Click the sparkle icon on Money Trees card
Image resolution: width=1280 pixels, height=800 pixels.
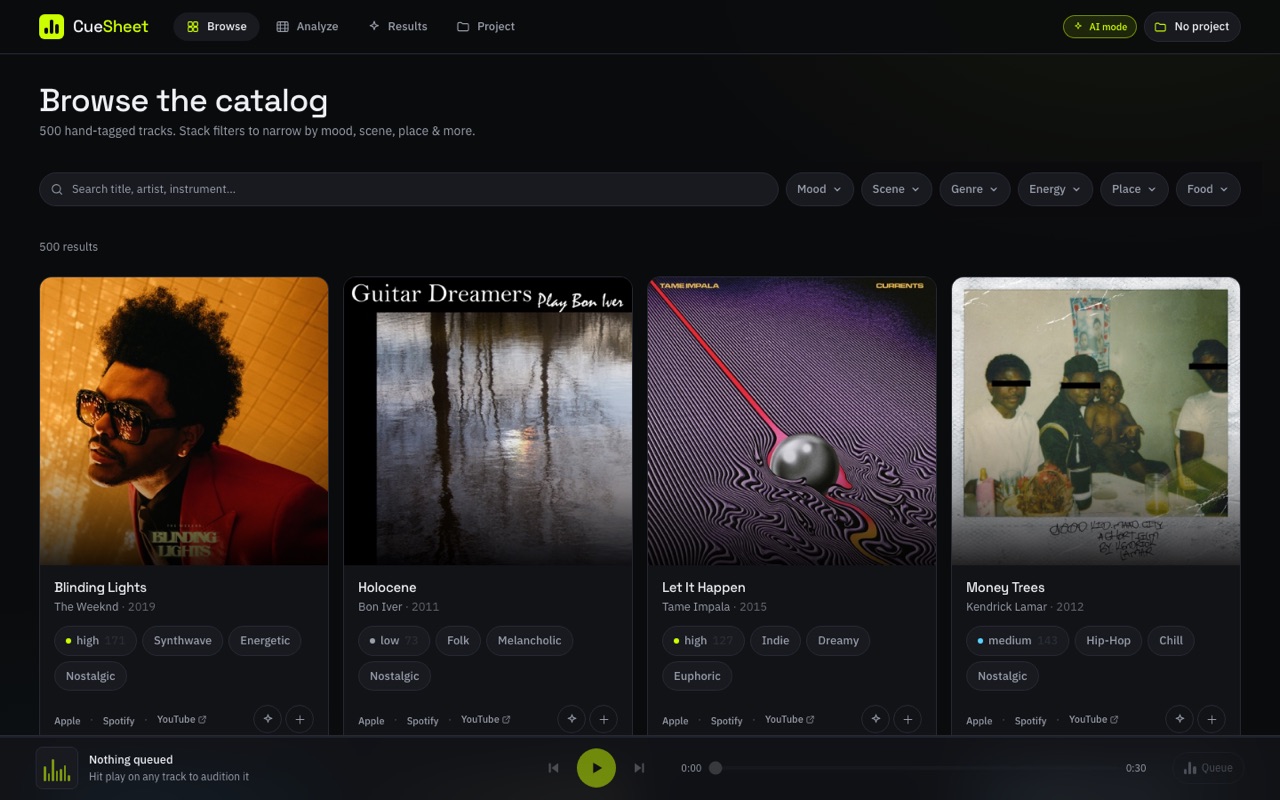click(x=1179, y=719)
